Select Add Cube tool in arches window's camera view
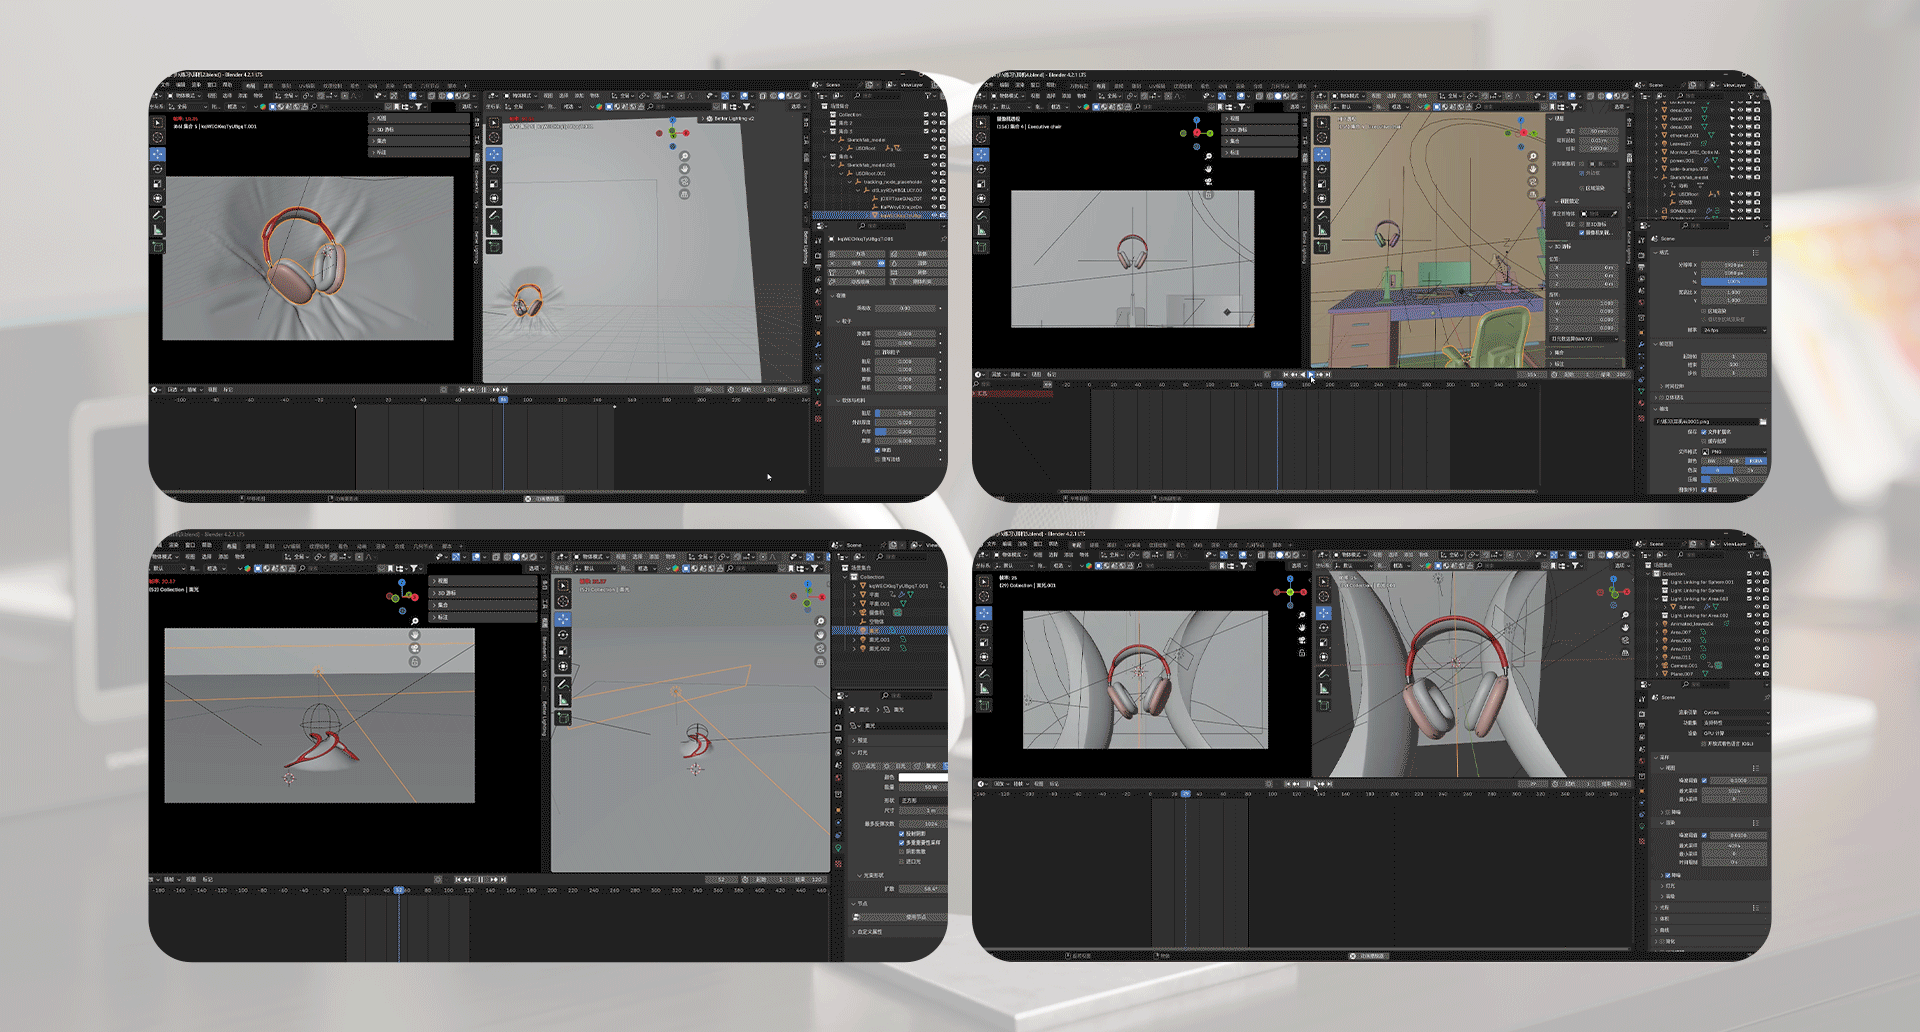Image resolution: width=1920 pixels, height=1032 pixels. 983,705
